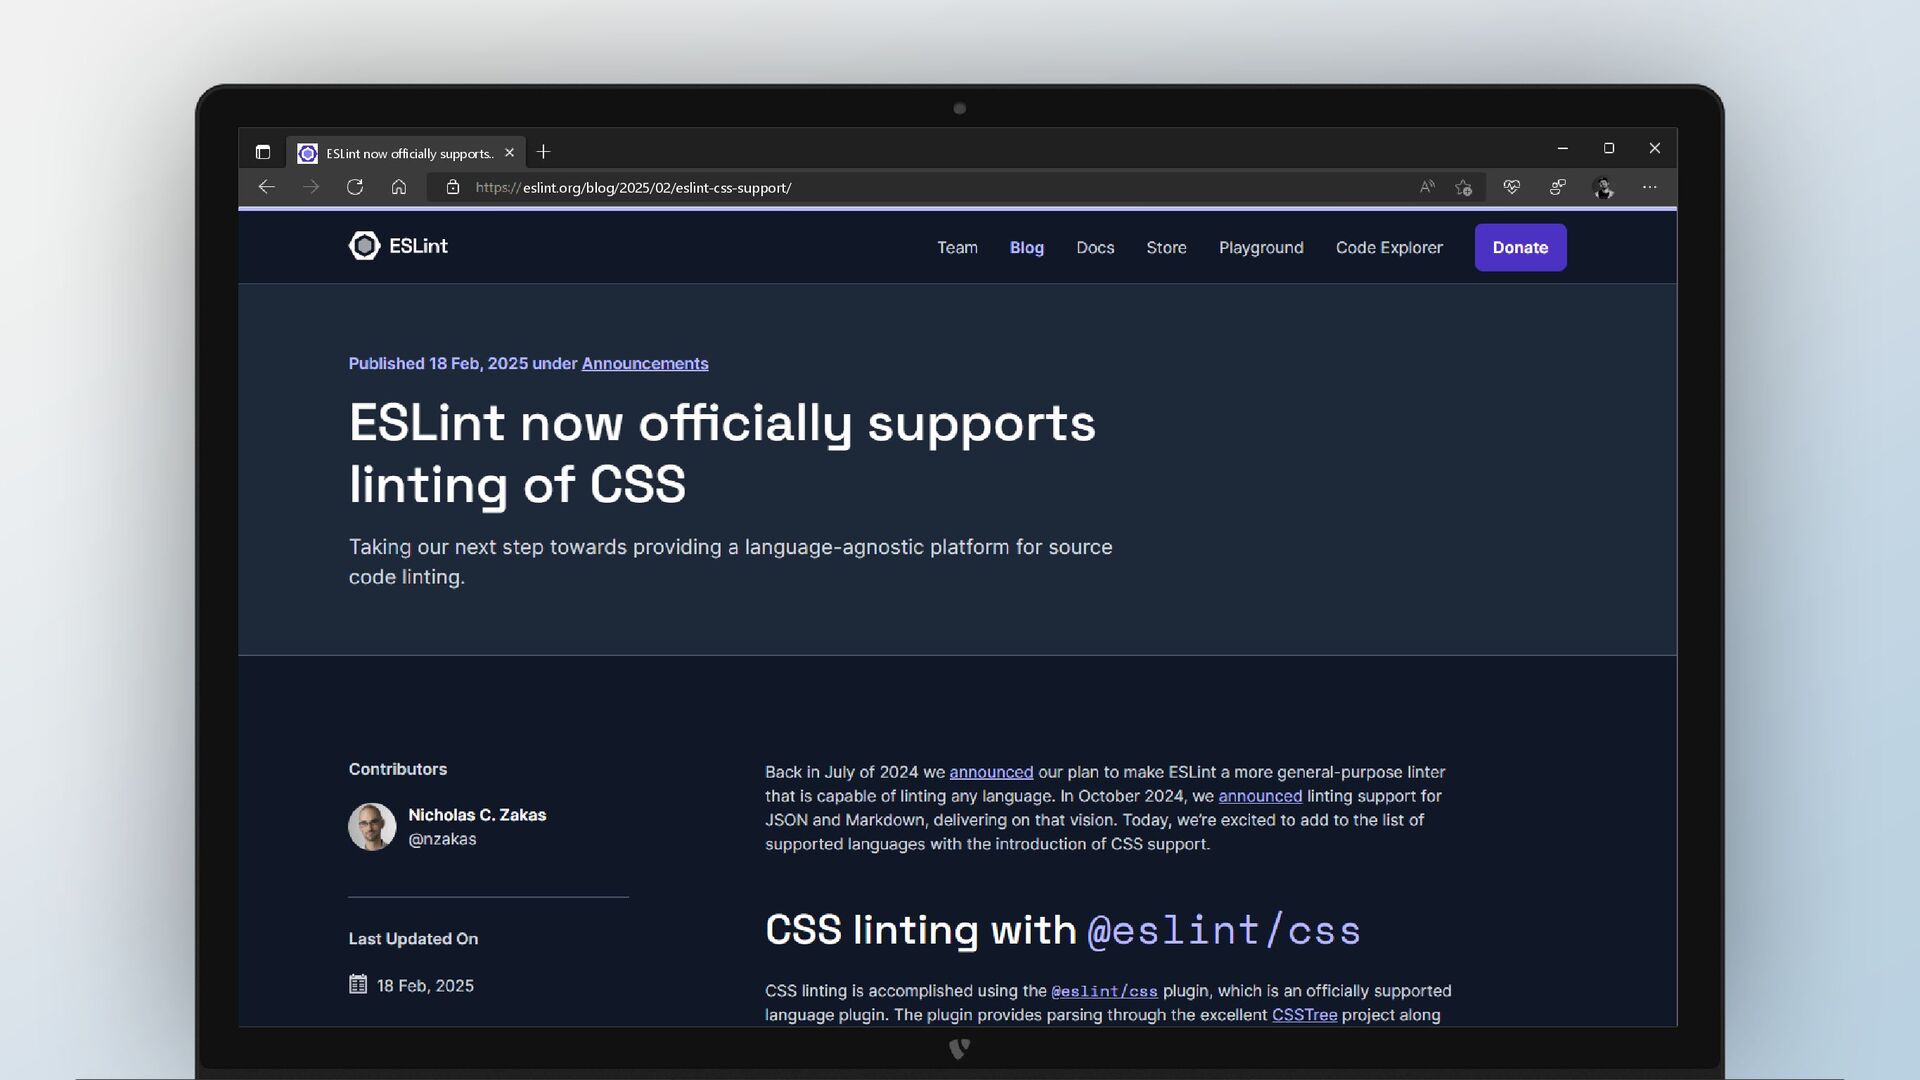Follow second 'announced' link about JSON support
The height and width of the screenshot is (1080, 1920).
pos(1260,796)
